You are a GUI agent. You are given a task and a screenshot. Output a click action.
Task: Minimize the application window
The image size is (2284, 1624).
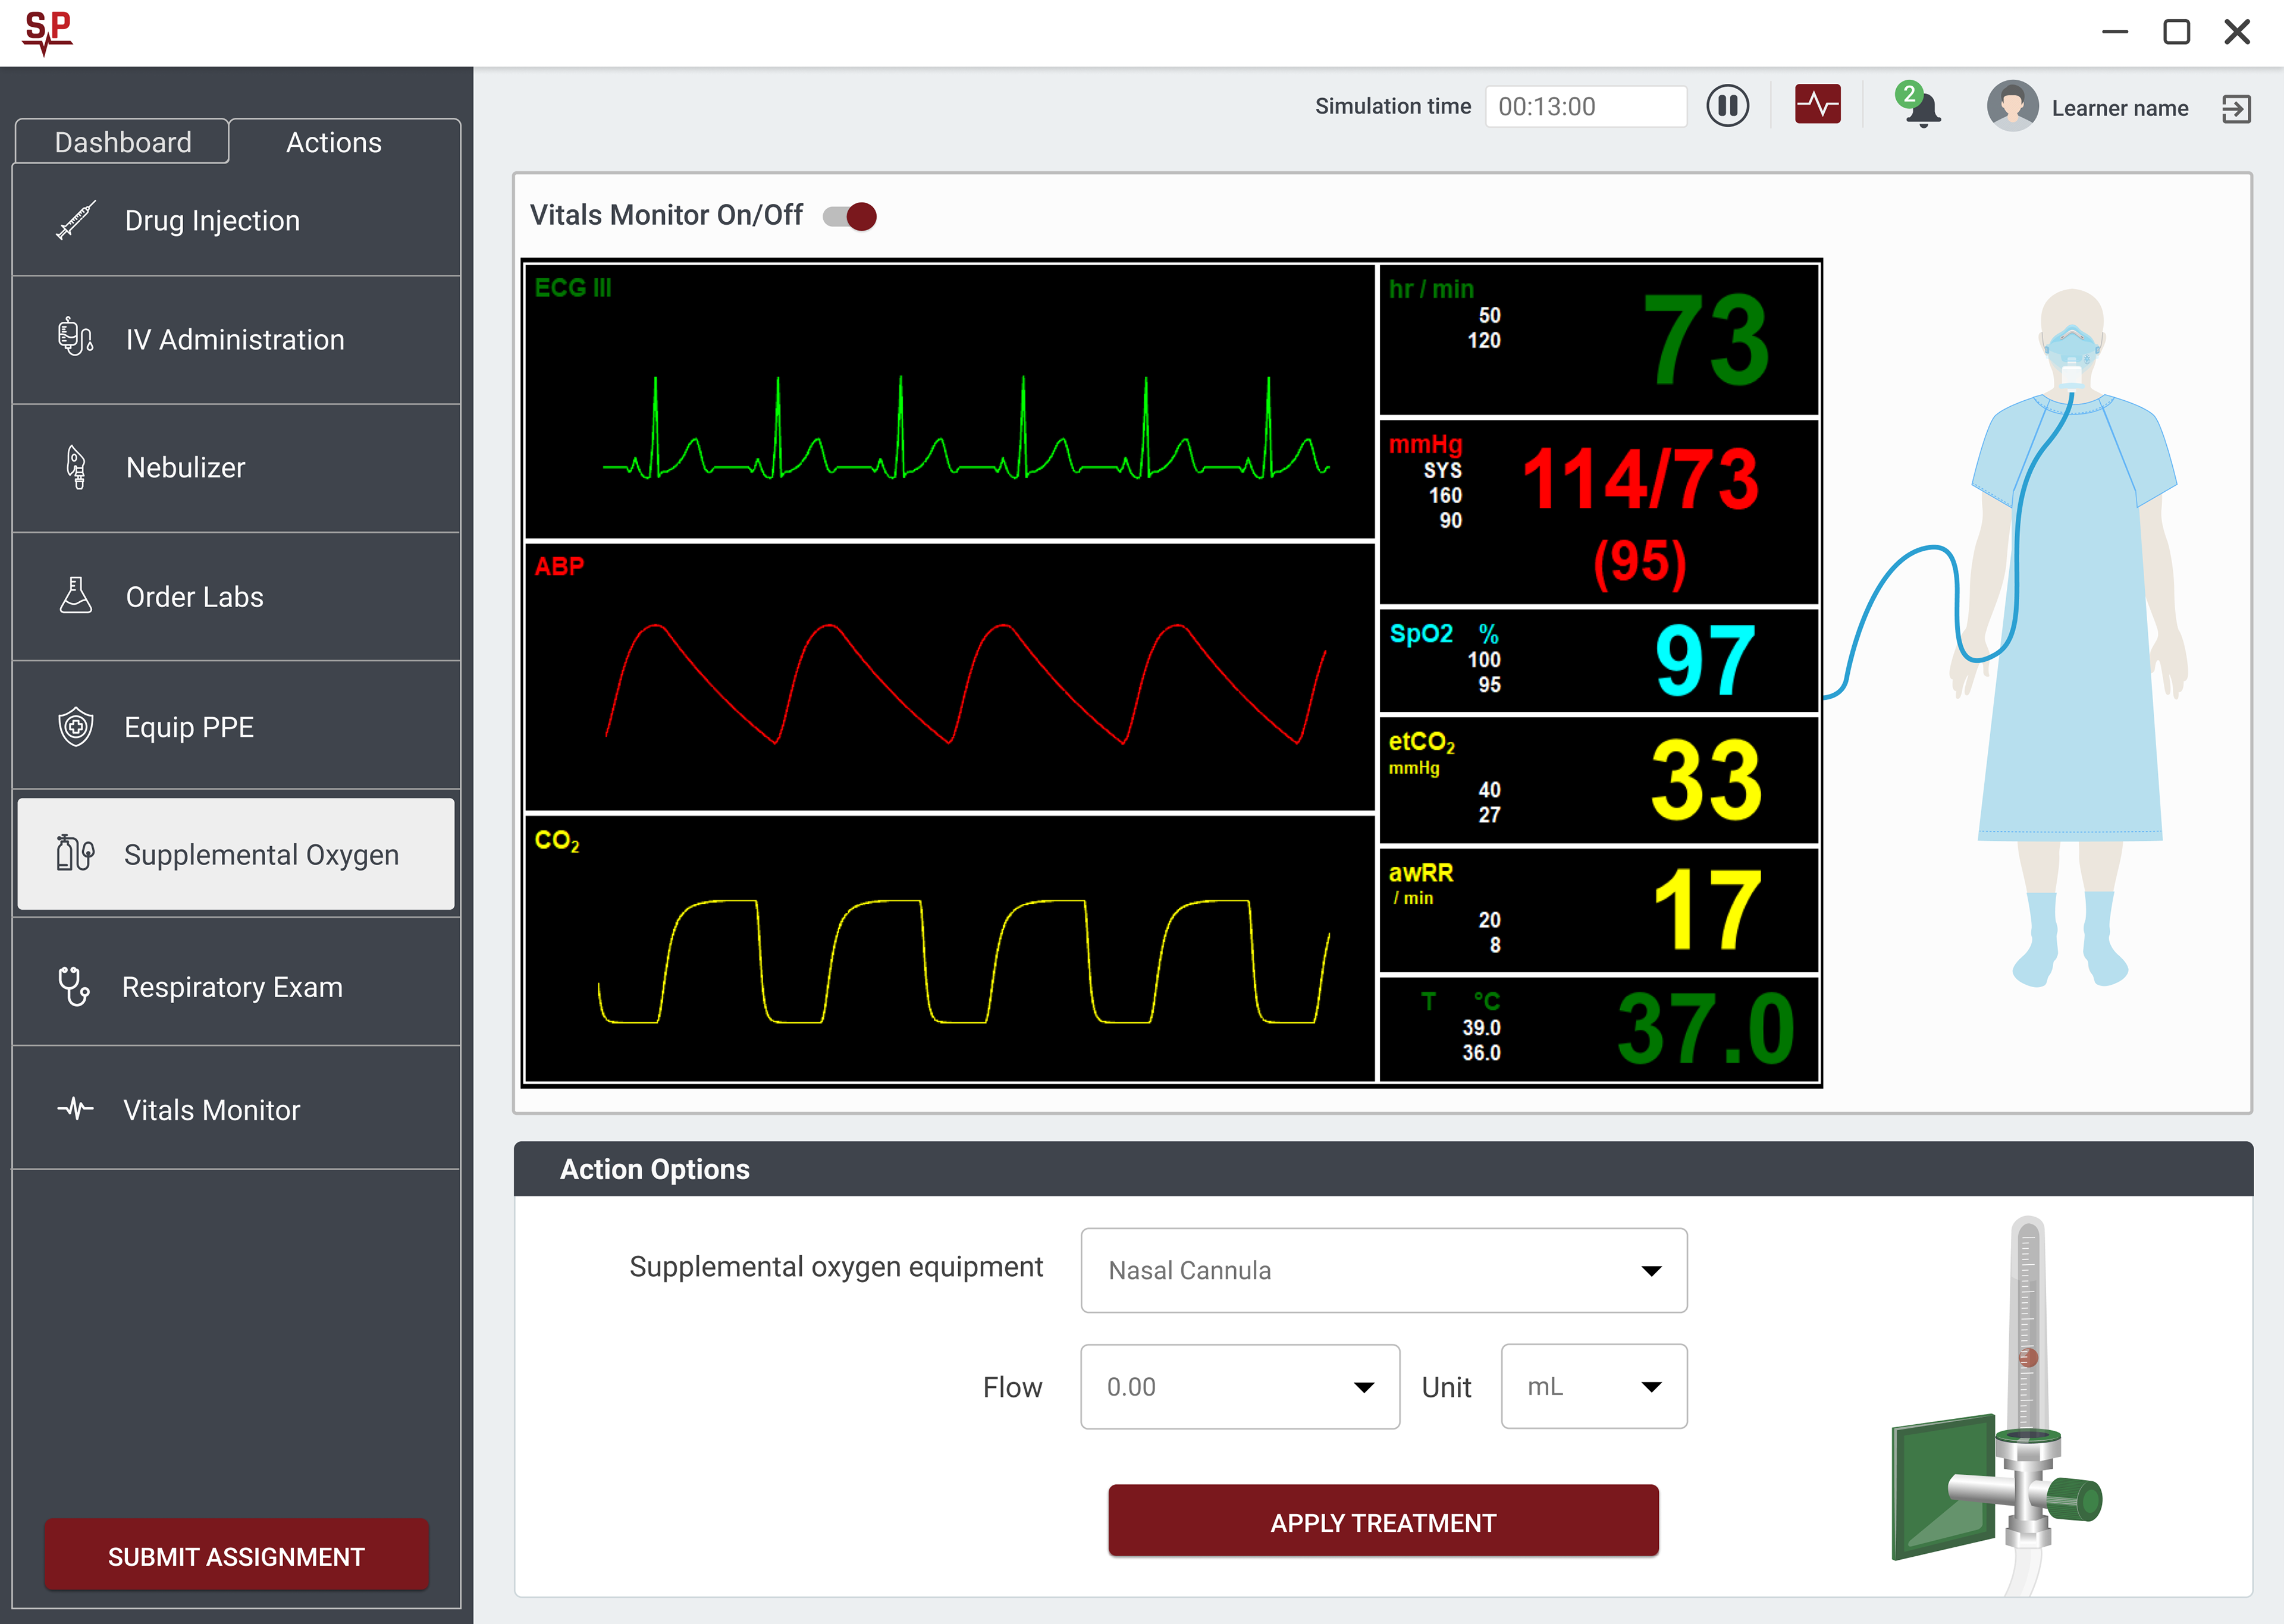tap(2115, 32)
